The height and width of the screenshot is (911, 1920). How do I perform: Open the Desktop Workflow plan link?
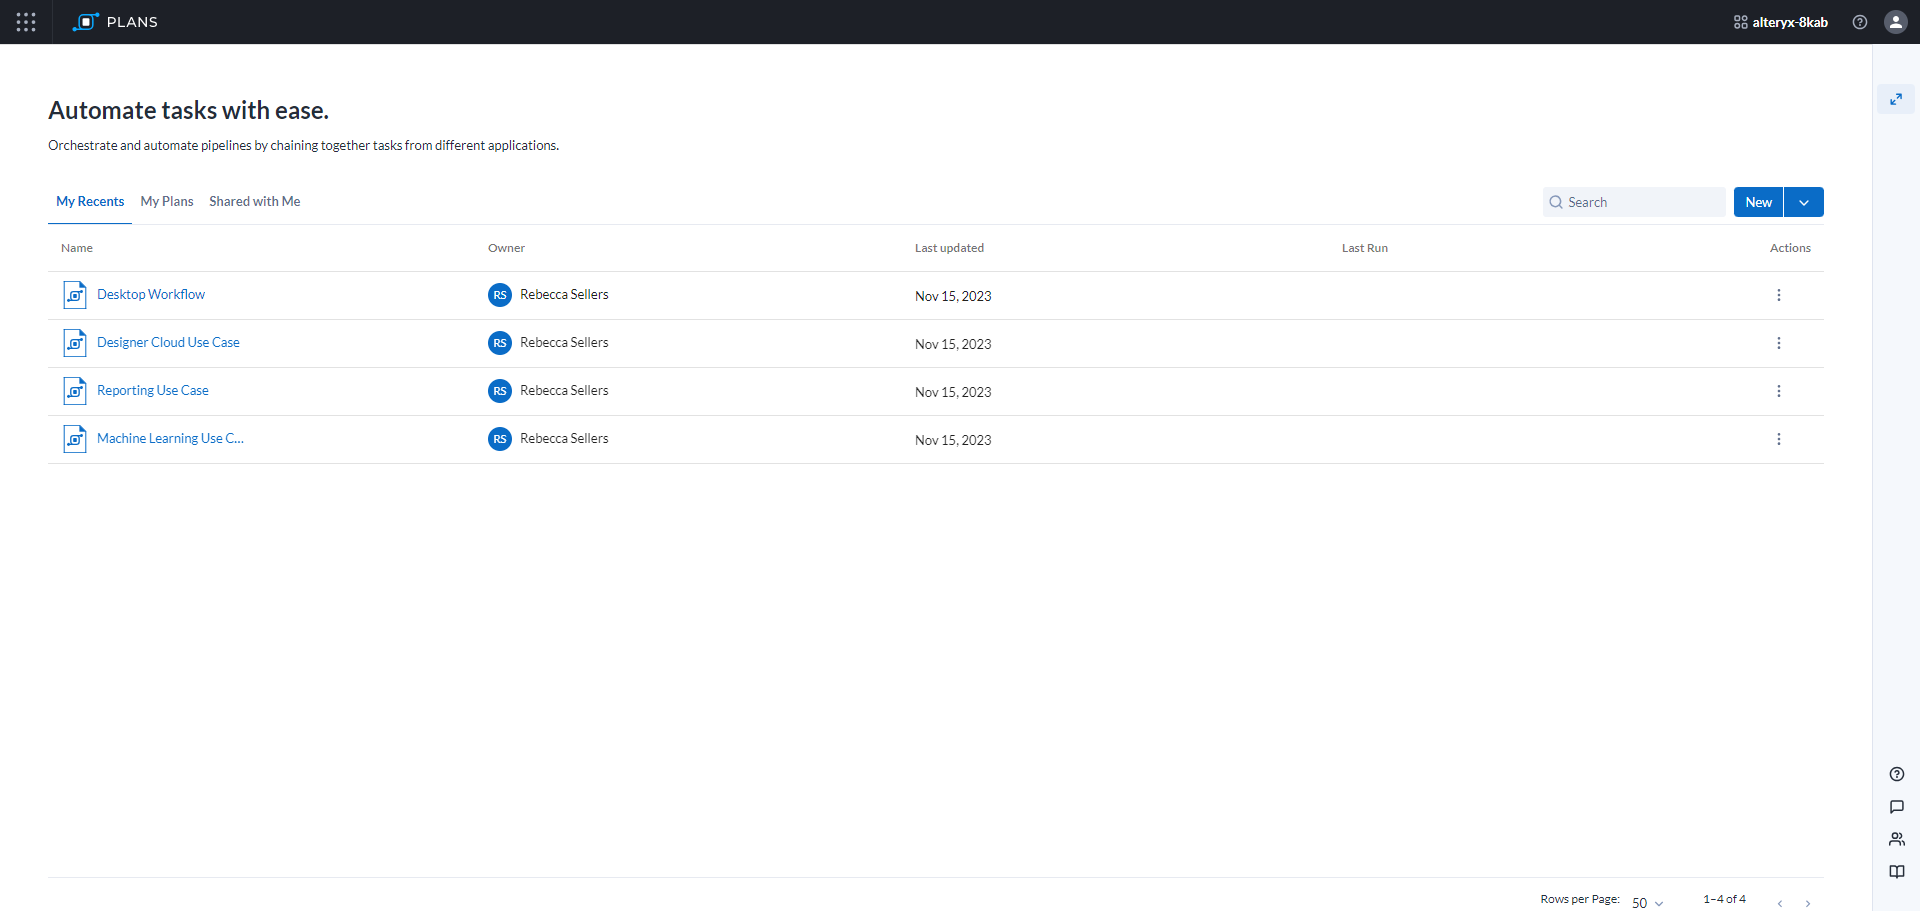[151, 294]
